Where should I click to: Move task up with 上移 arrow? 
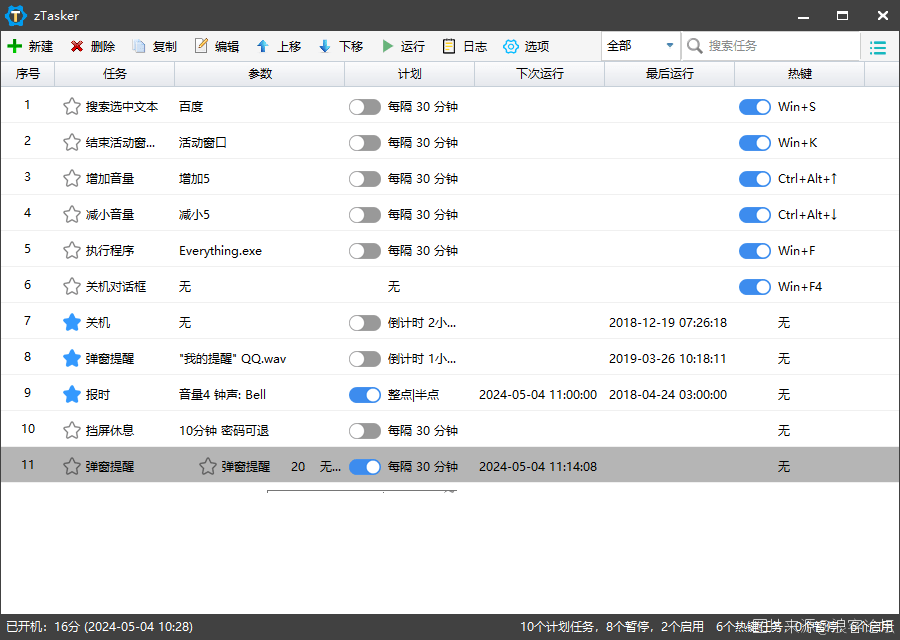pyautogui.click(x=263, y=47)
